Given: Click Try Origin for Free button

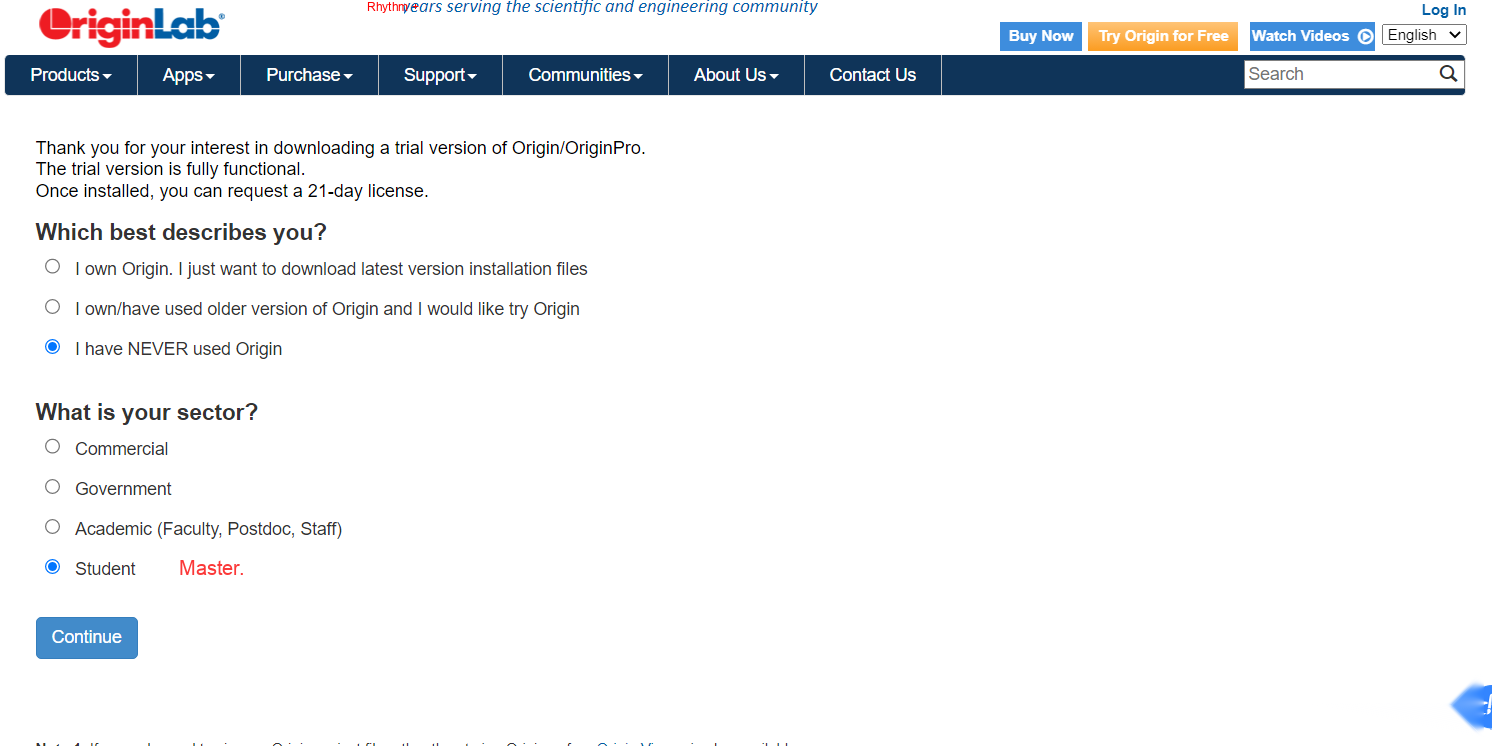Looking at the screenshot, I should click(1163, 36).
